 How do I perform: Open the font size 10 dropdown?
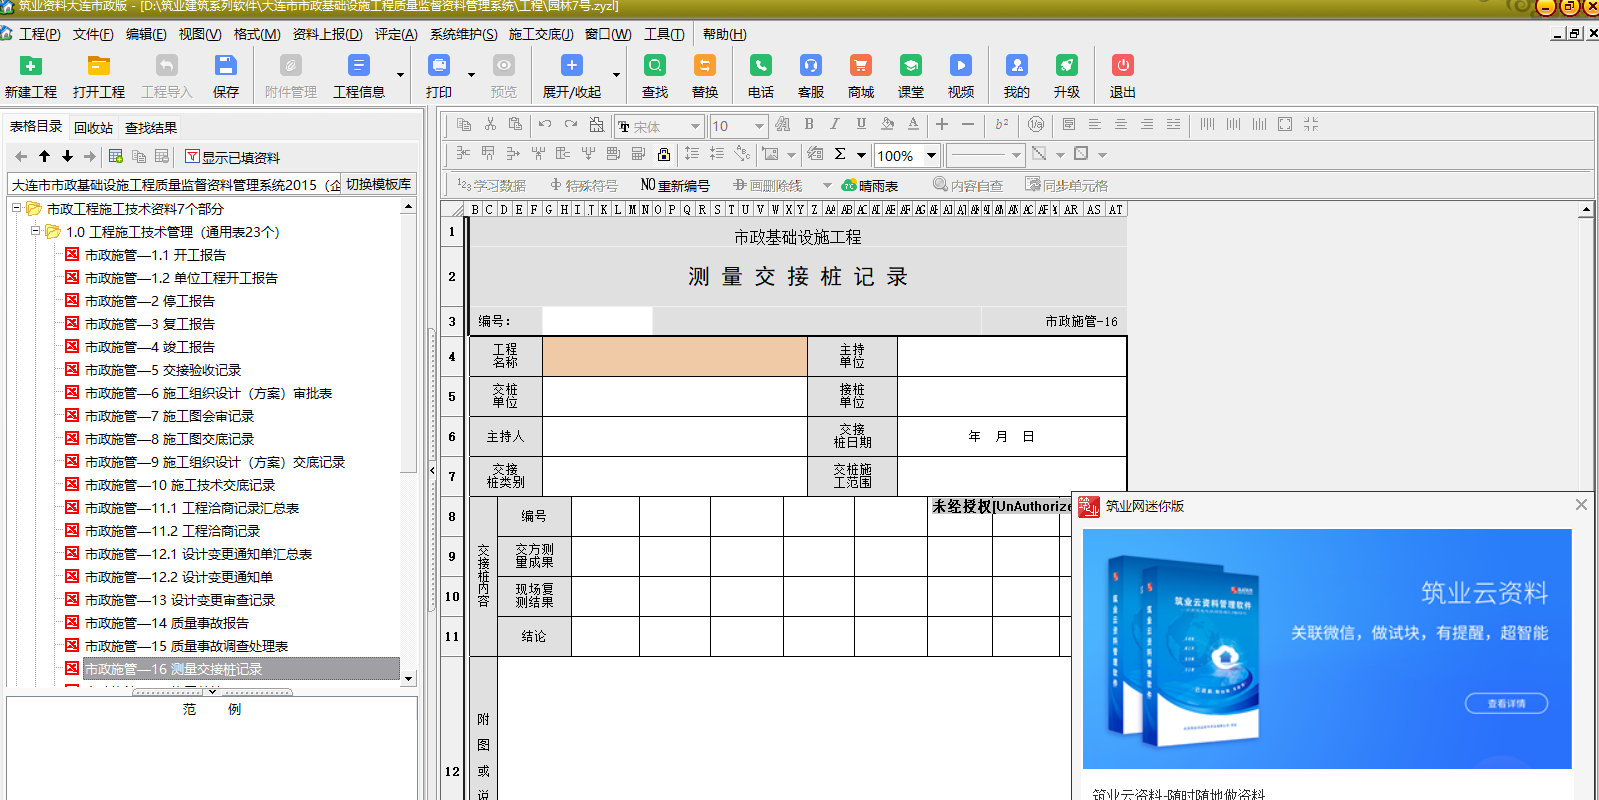click(759, 126)
